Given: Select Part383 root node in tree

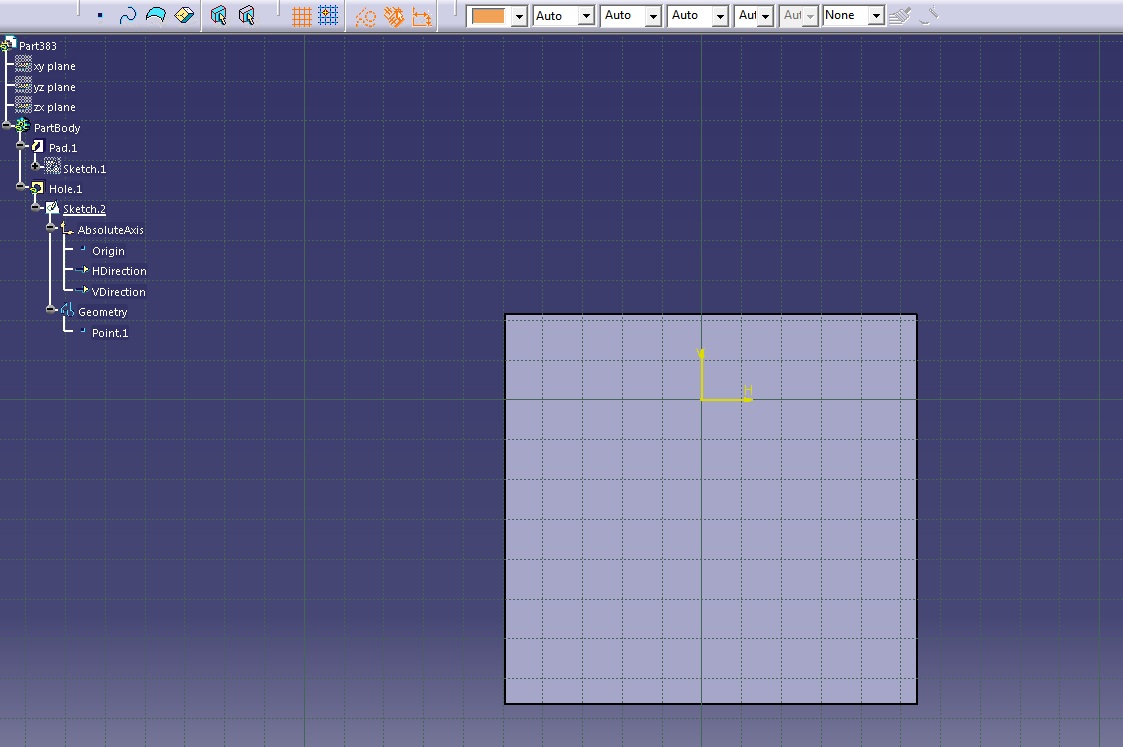Looking at the screenshot, I should point(37,46).
